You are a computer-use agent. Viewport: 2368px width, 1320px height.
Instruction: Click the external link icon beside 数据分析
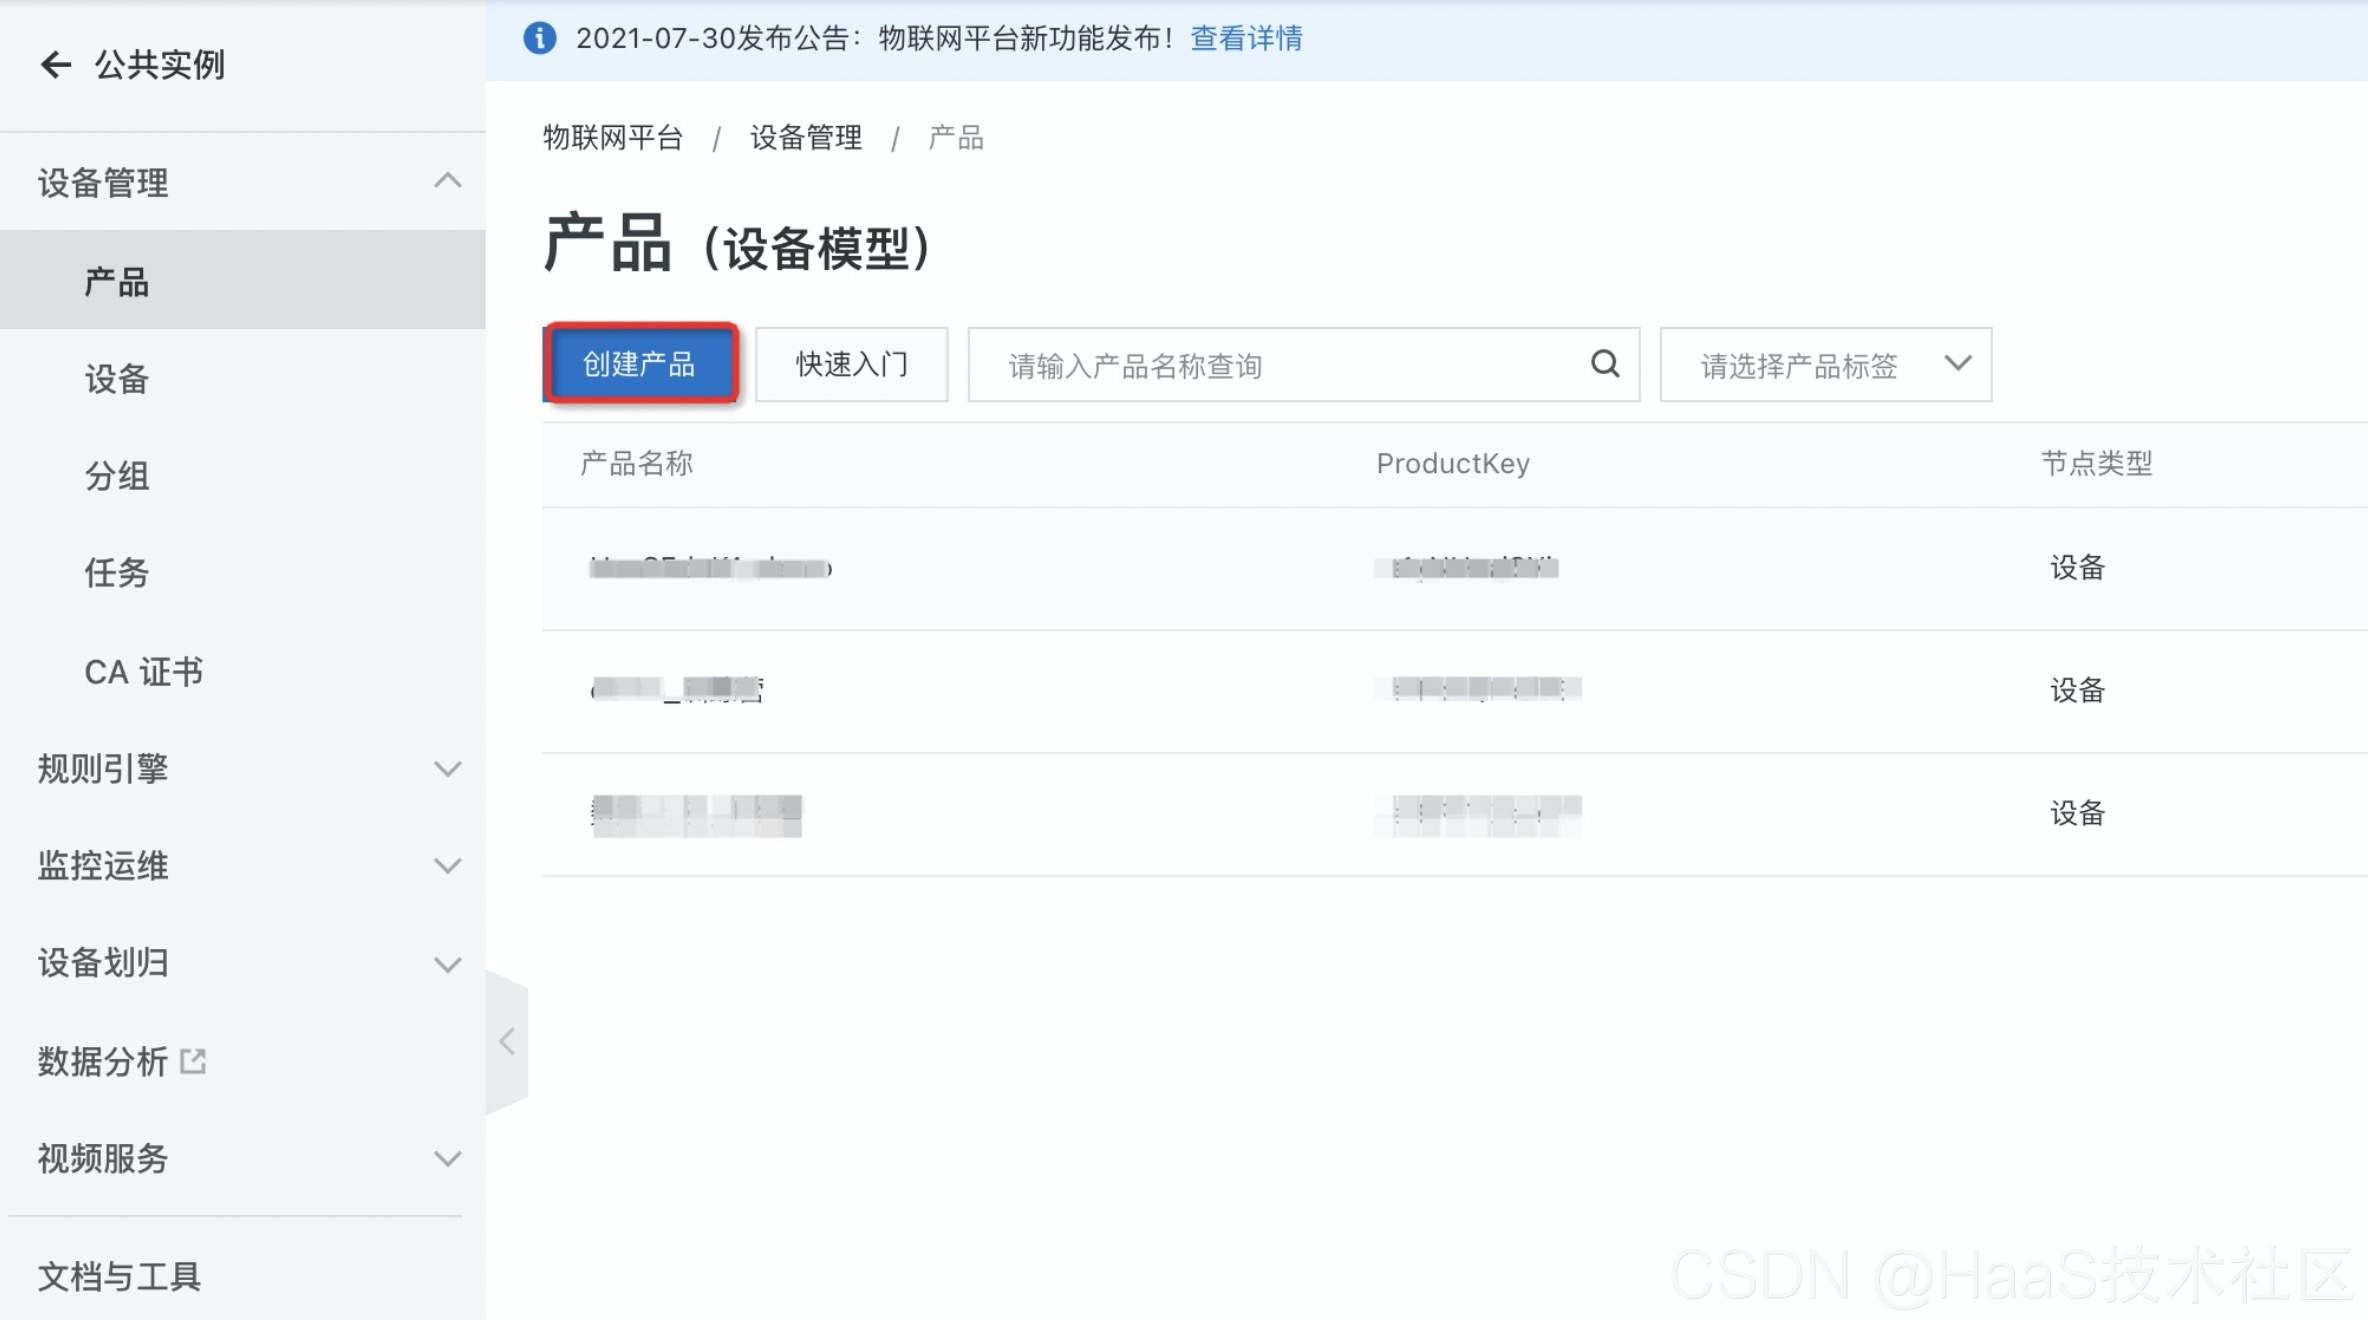pos(193,1061)
